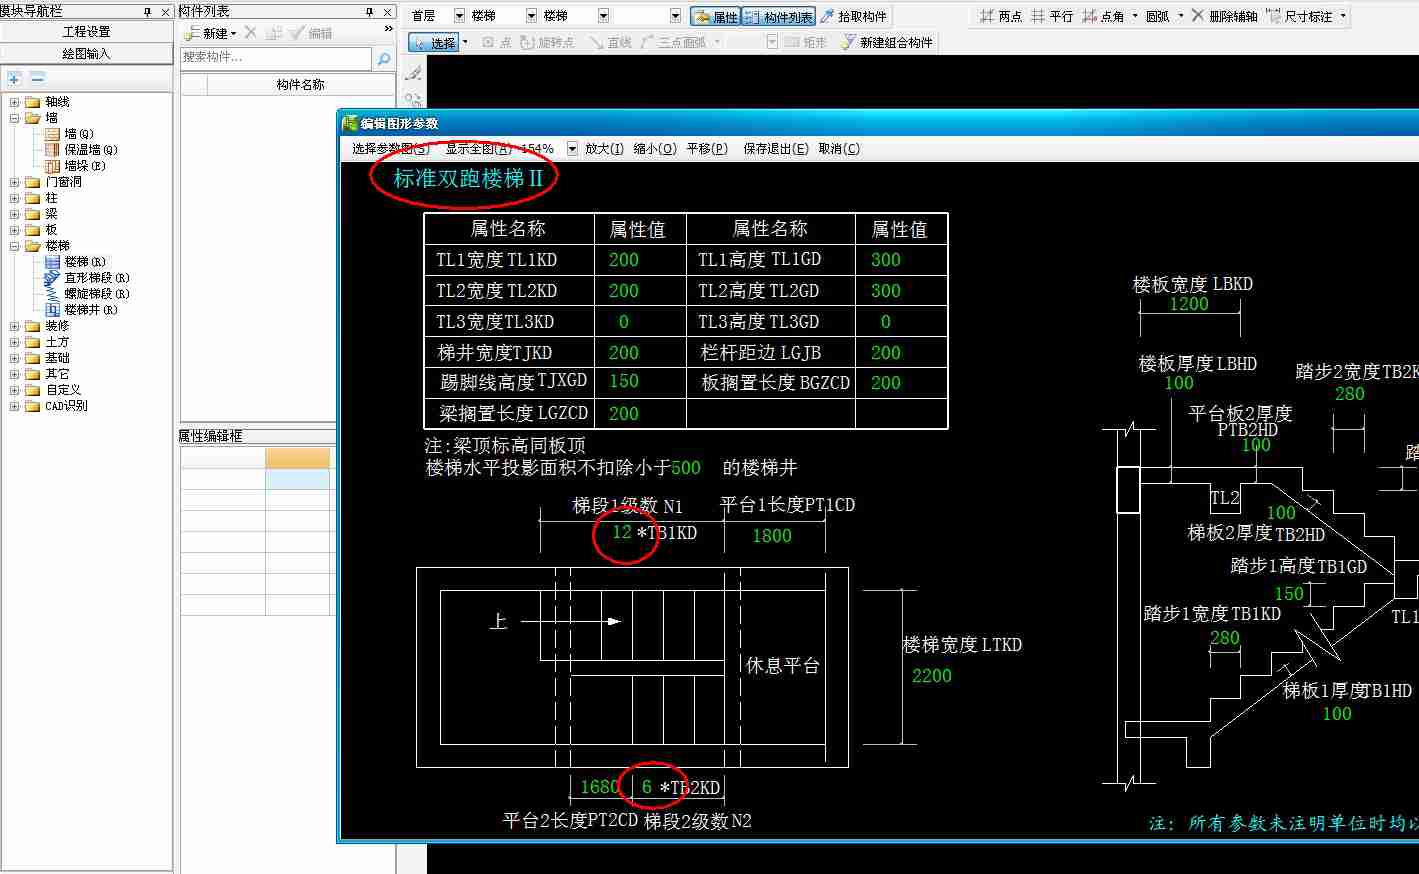Image resolution: width=1419 pixels, height=874 pixels.
Task: Open the 154% zoom dropdown
Action: 572,149
